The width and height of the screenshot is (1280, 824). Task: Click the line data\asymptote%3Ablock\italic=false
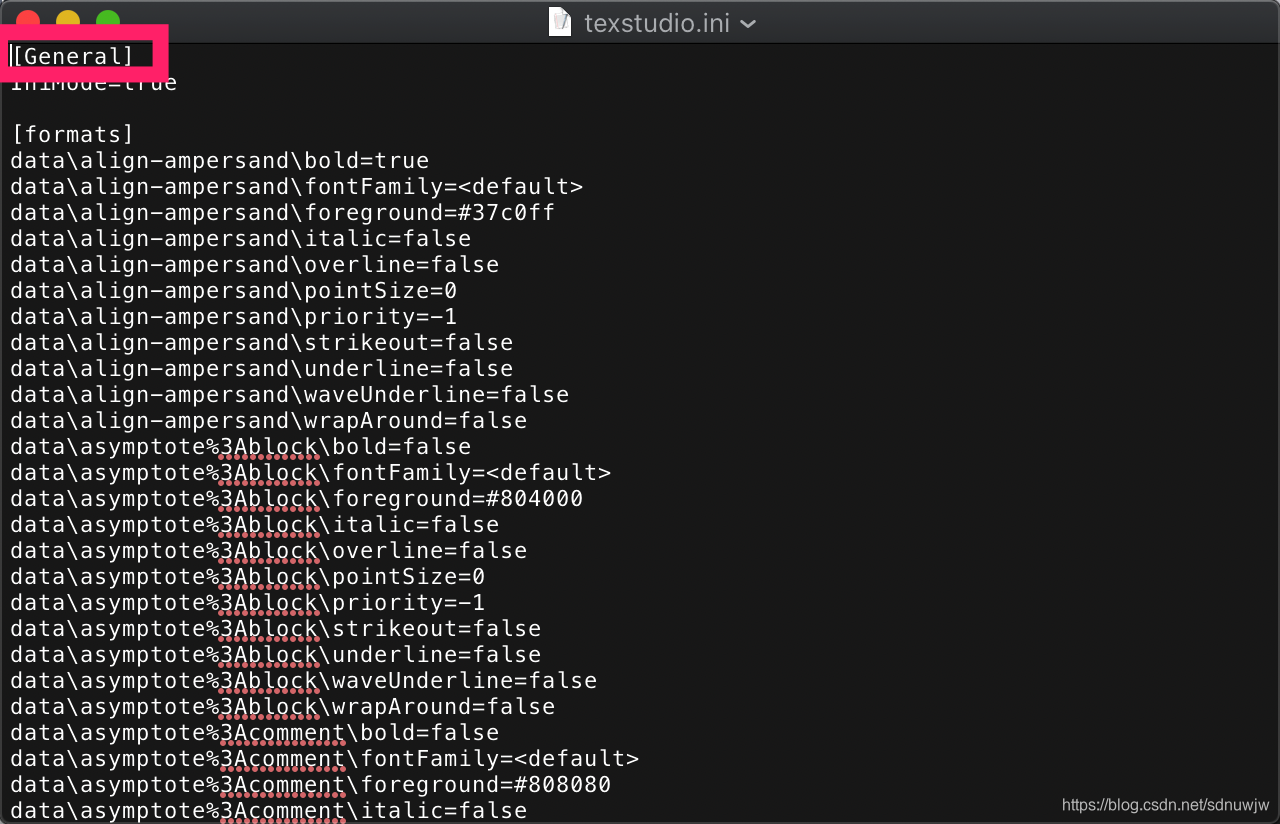[x=255, y=525]
